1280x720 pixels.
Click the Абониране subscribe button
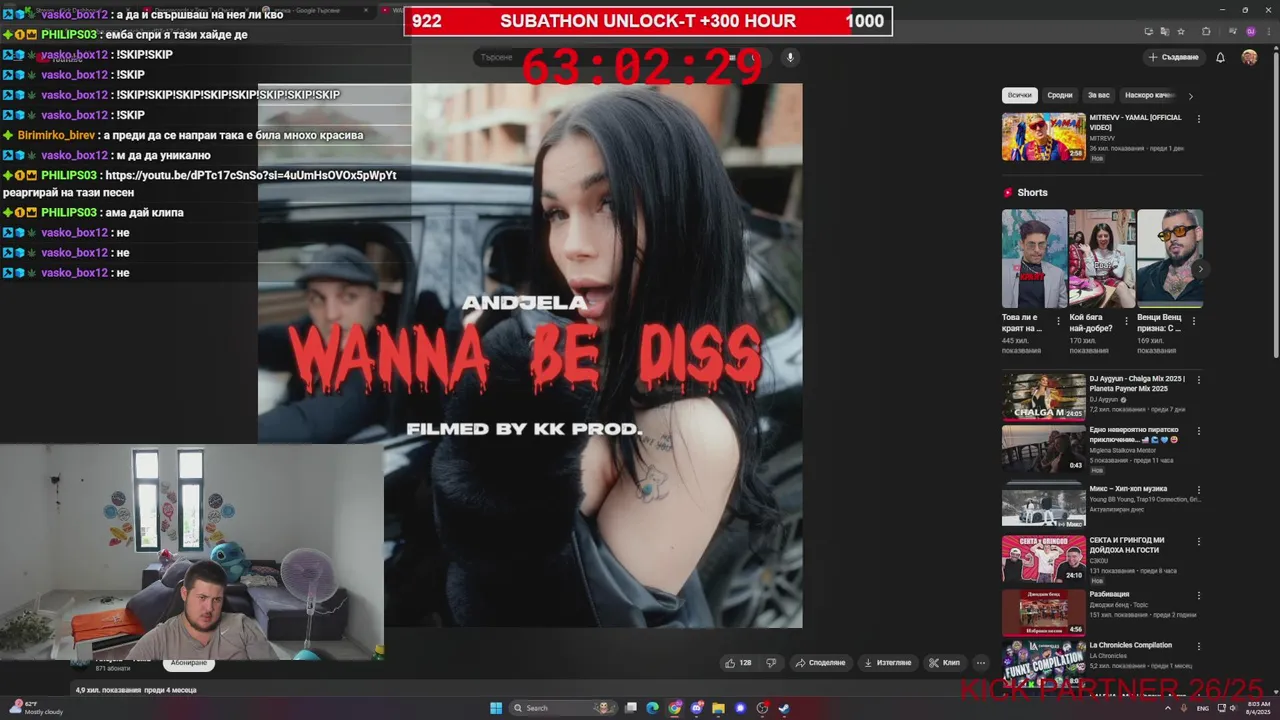189,662
